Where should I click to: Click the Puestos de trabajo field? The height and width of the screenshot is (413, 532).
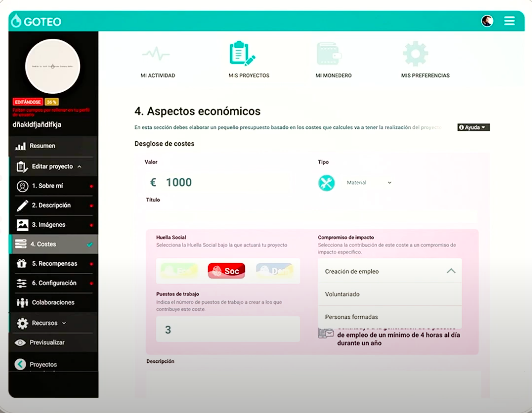[228, 329]
